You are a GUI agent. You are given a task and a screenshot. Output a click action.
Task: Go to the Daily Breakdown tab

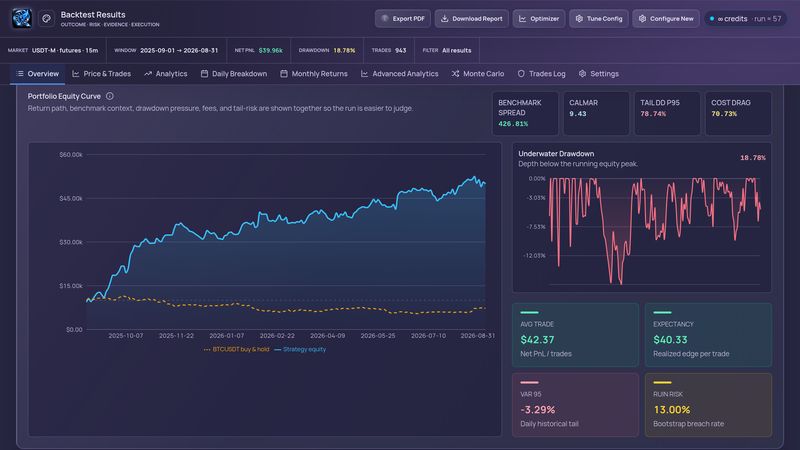pos(234,74)
